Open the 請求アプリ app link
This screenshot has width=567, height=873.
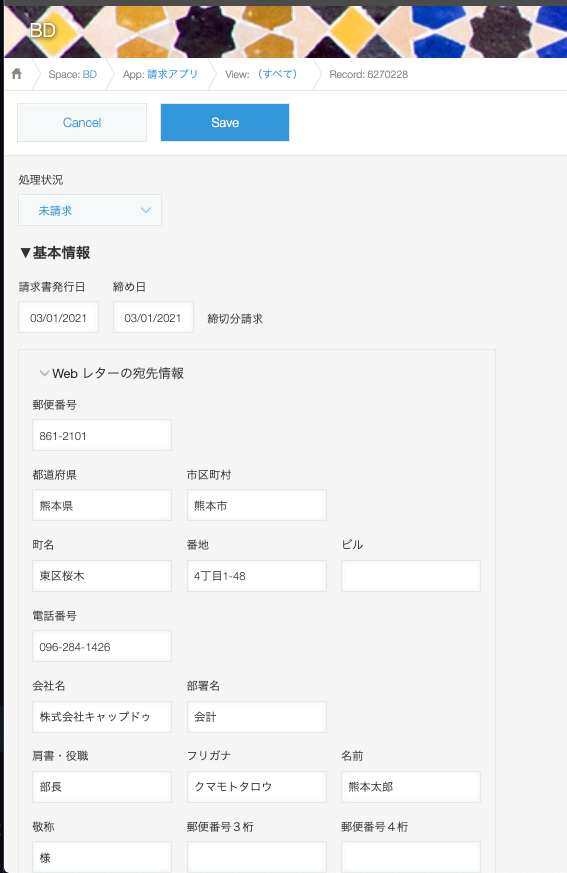tap(173, 74)
